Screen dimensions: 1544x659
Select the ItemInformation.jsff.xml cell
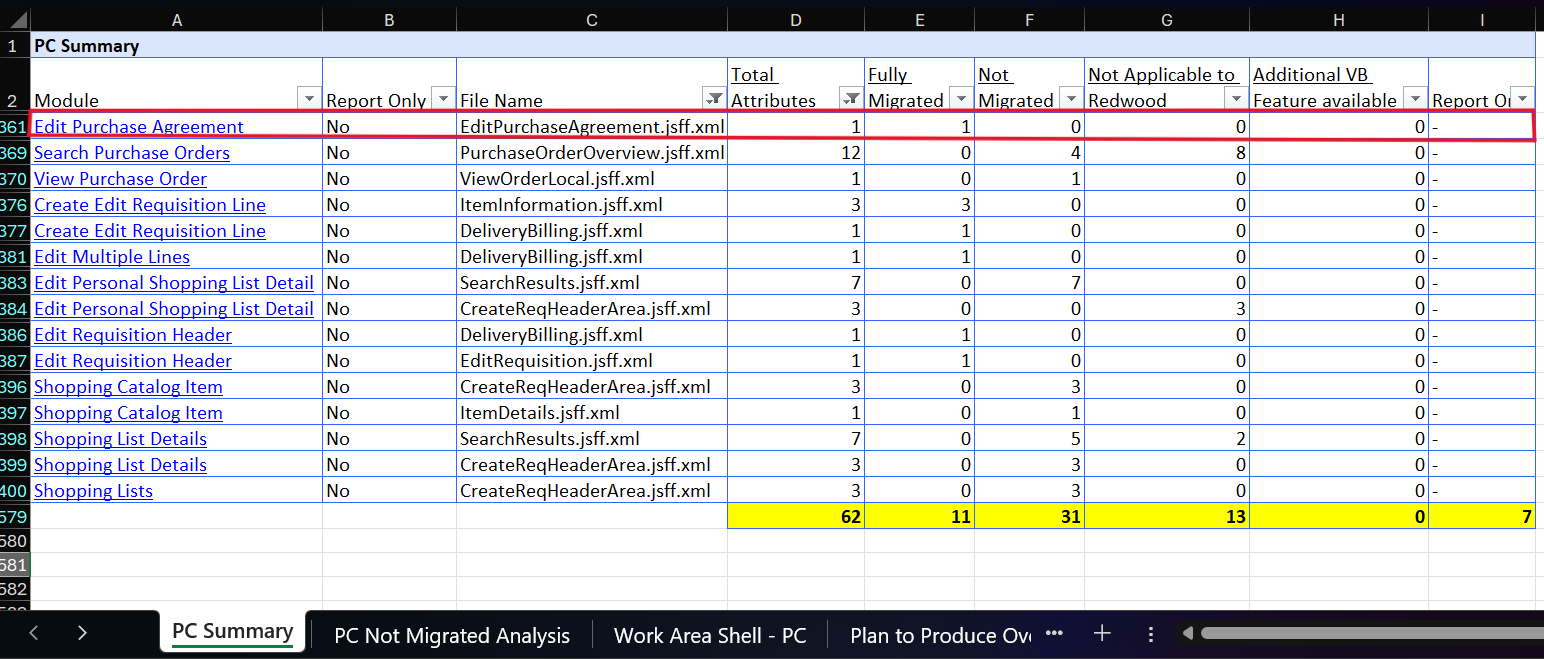coord(592,205)
